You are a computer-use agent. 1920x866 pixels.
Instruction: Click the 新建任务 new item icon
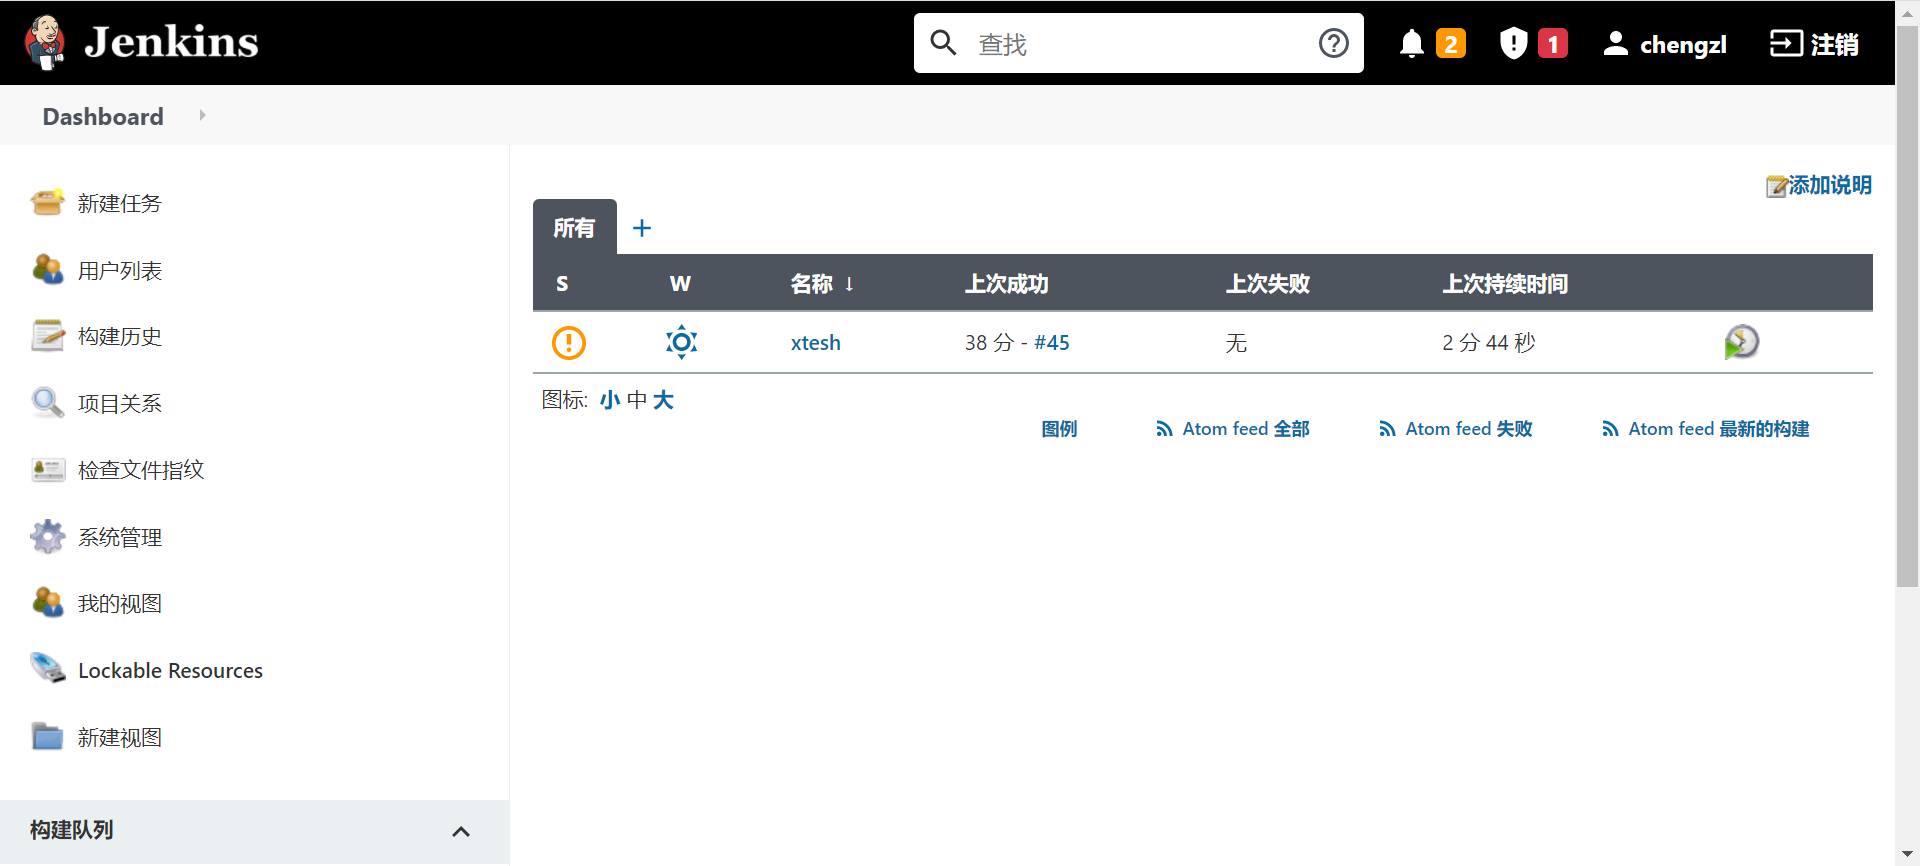(48, 203)
